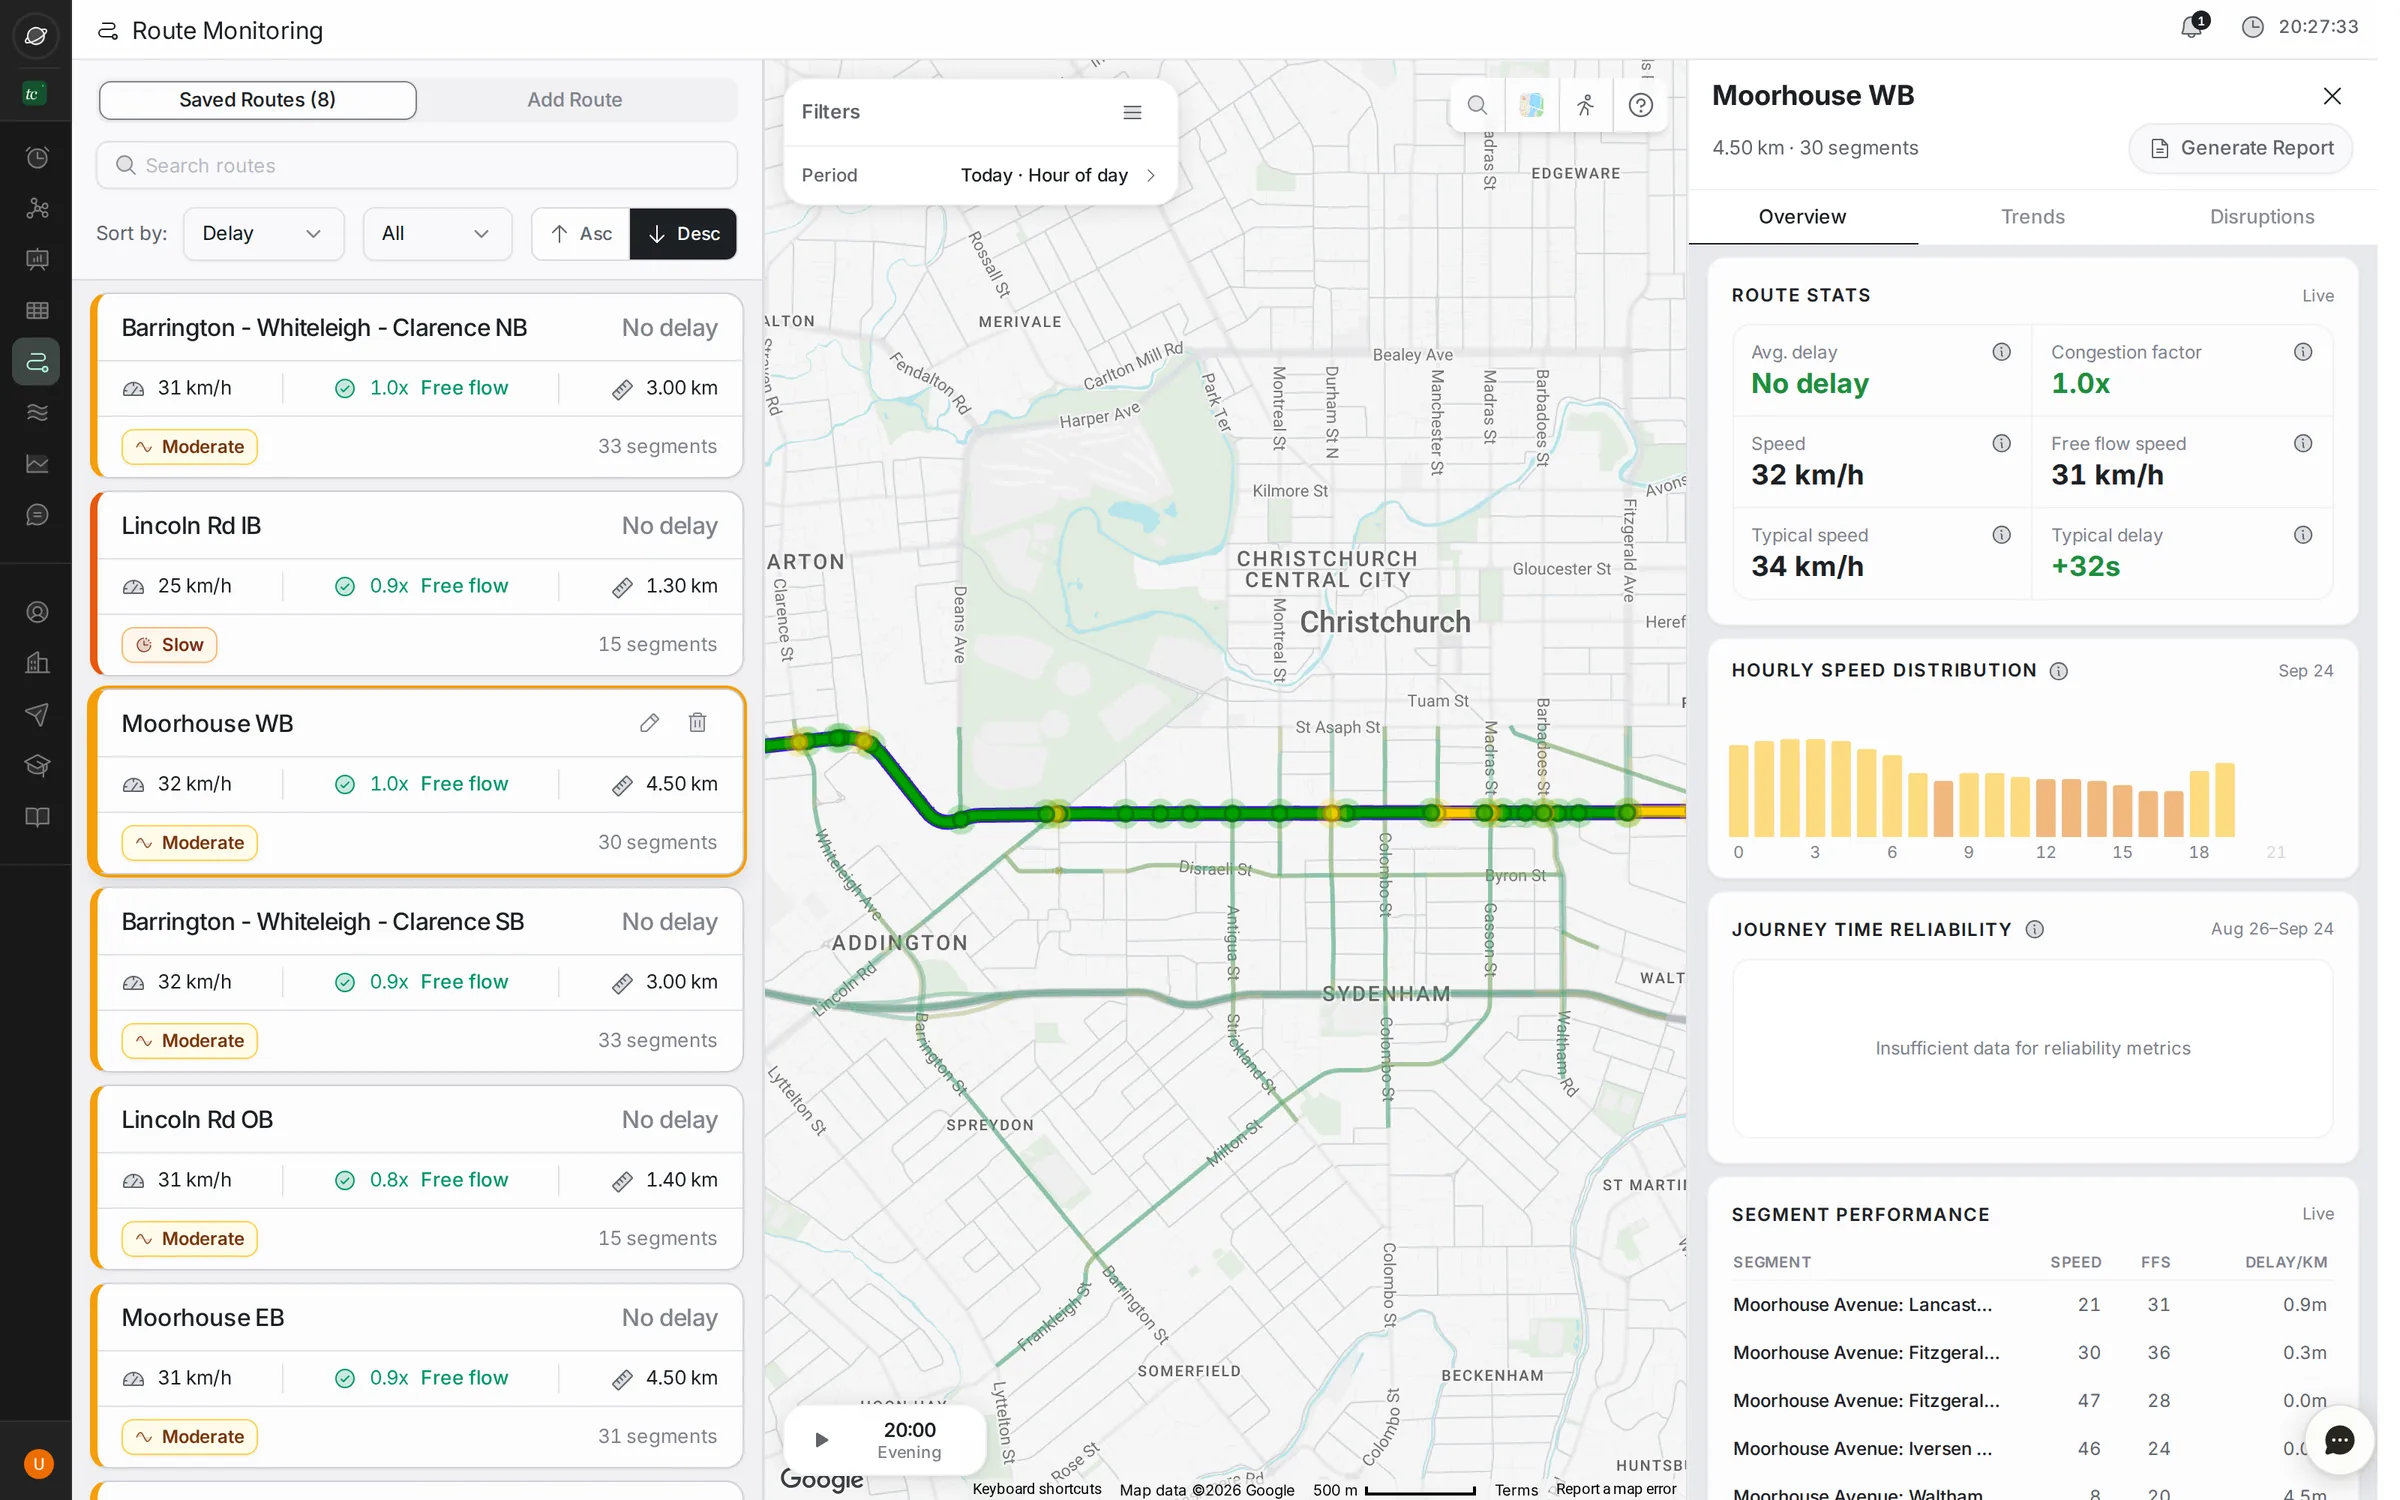Select the Lincoln Rd OB route card
This screenshot has width=2400, height=1500.
[x=417, y=1177]
